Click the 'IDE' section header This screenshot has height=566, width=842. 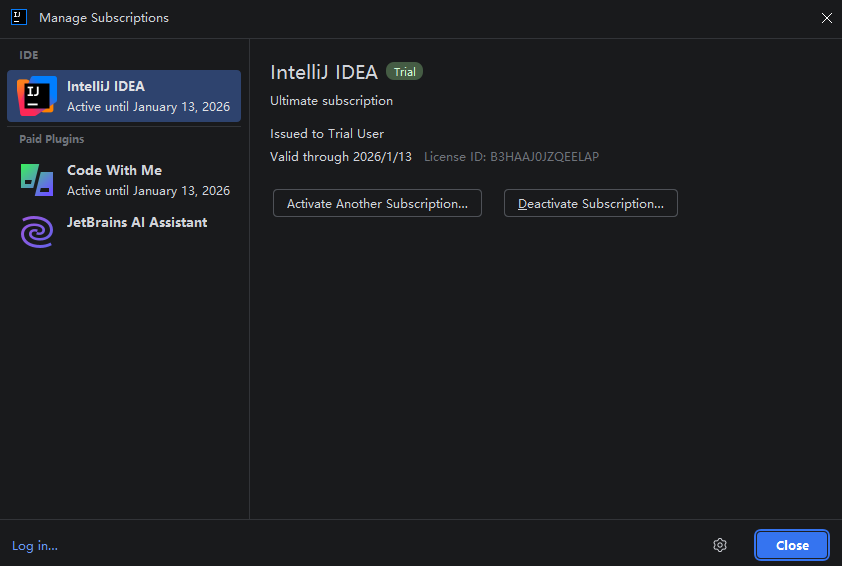pyautogui.click(x=28, y=55)
